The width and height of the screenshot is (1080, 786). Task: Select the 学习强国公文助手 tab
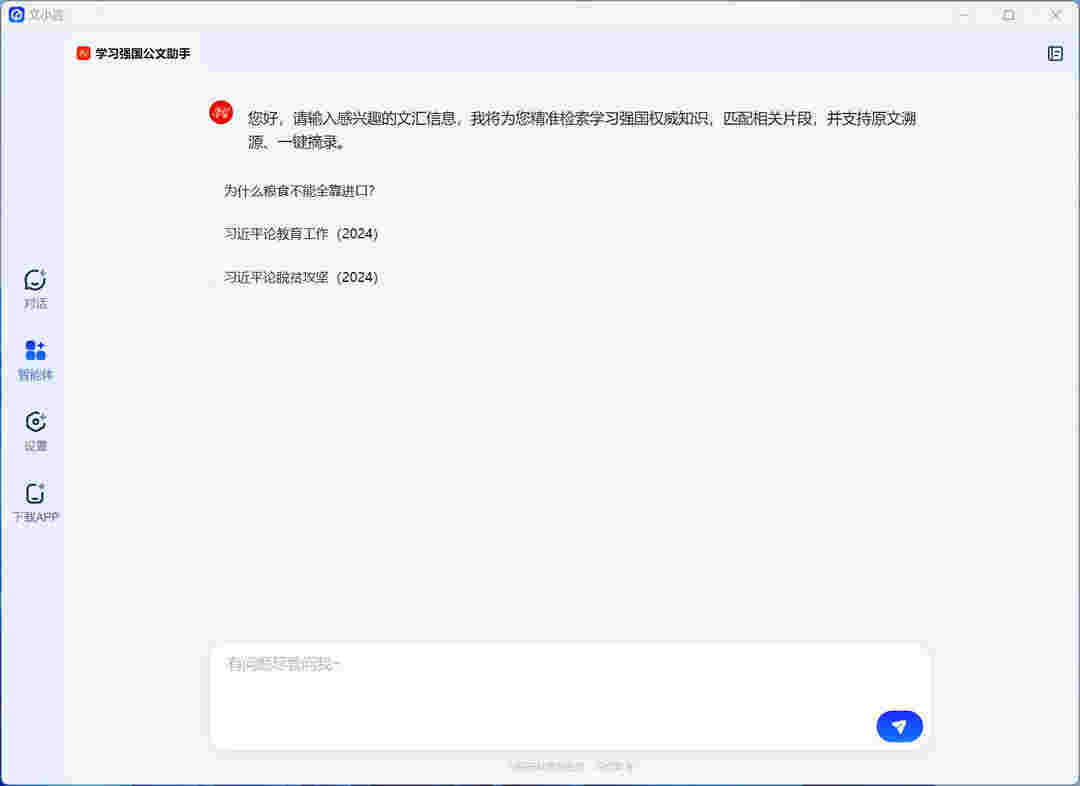point(134,54)
